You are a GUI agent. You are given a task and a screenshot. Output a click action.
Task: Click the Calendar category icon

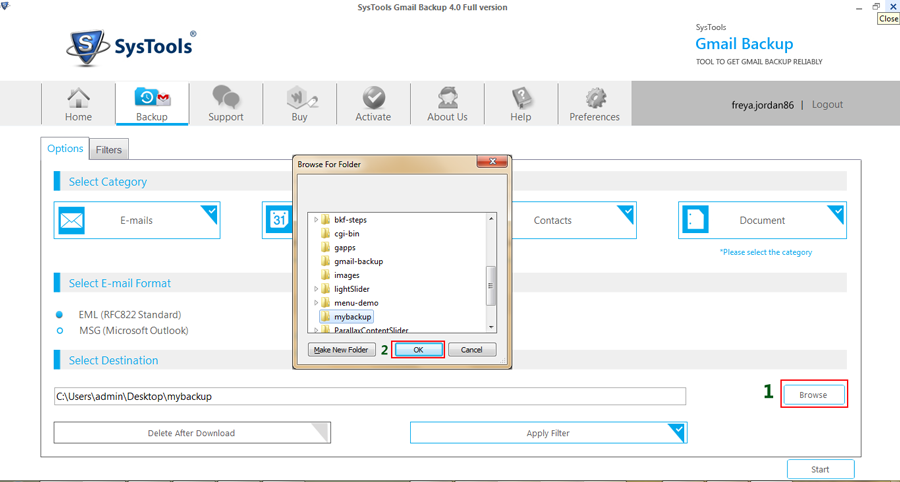tap(280, 220)
